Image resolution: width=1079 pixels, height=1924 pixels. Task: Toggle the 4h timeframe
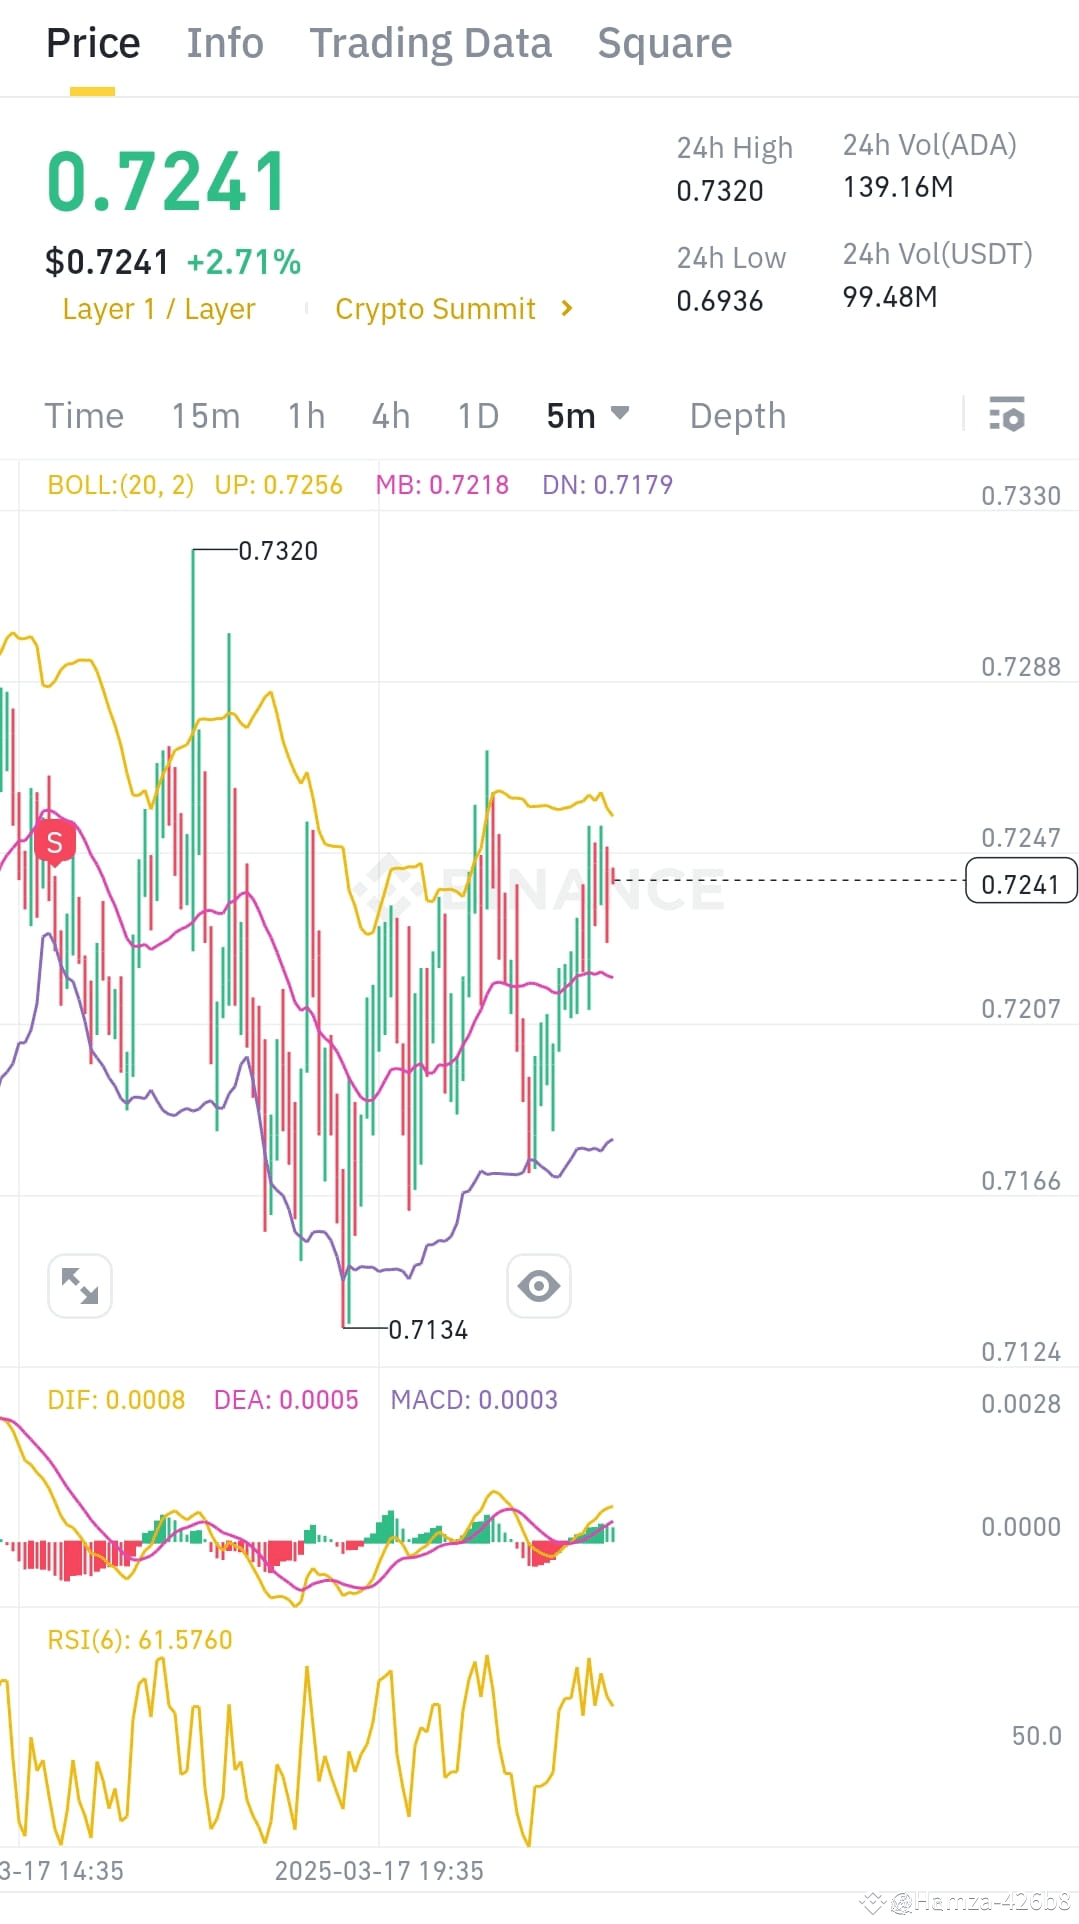(x=390, y=415)
